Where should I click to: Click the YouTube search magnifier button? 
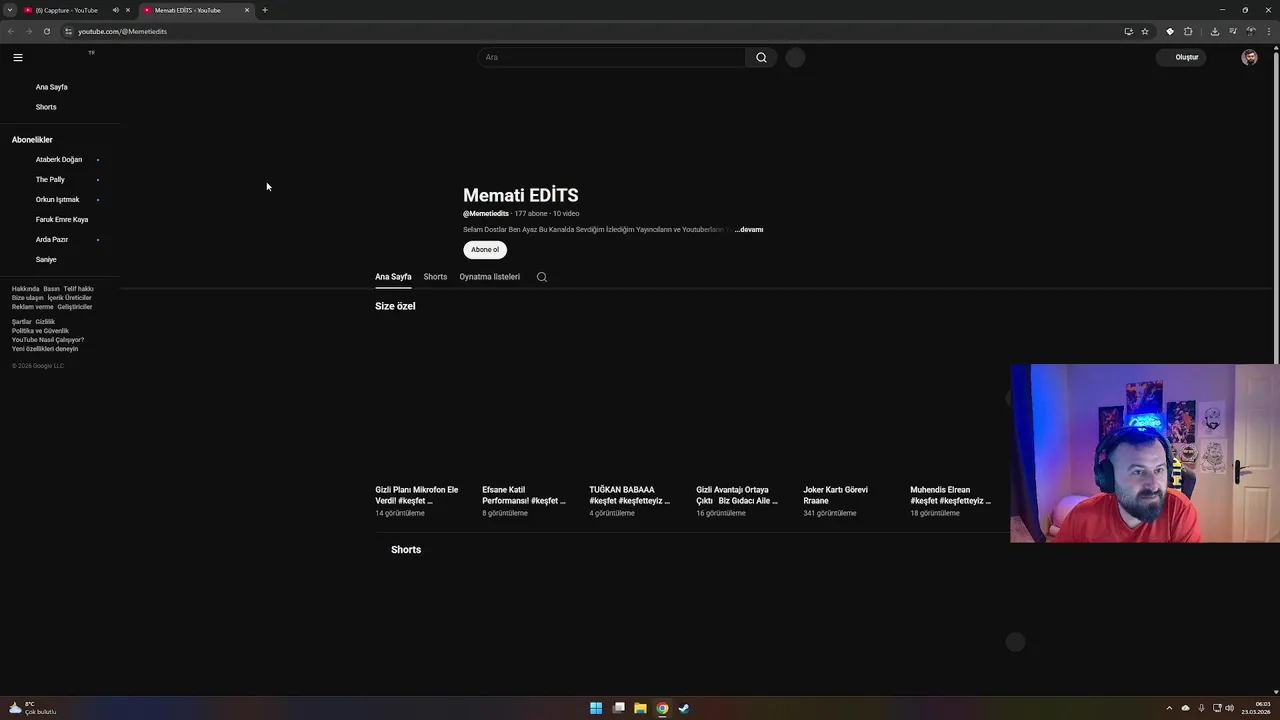click(x=761, y=57)
